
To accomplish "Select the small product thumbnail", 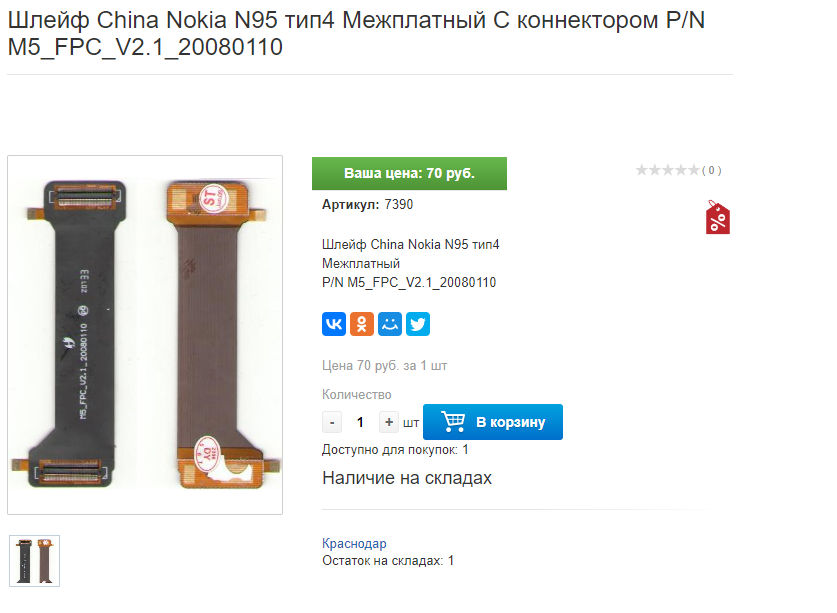I will click(35, 561).
